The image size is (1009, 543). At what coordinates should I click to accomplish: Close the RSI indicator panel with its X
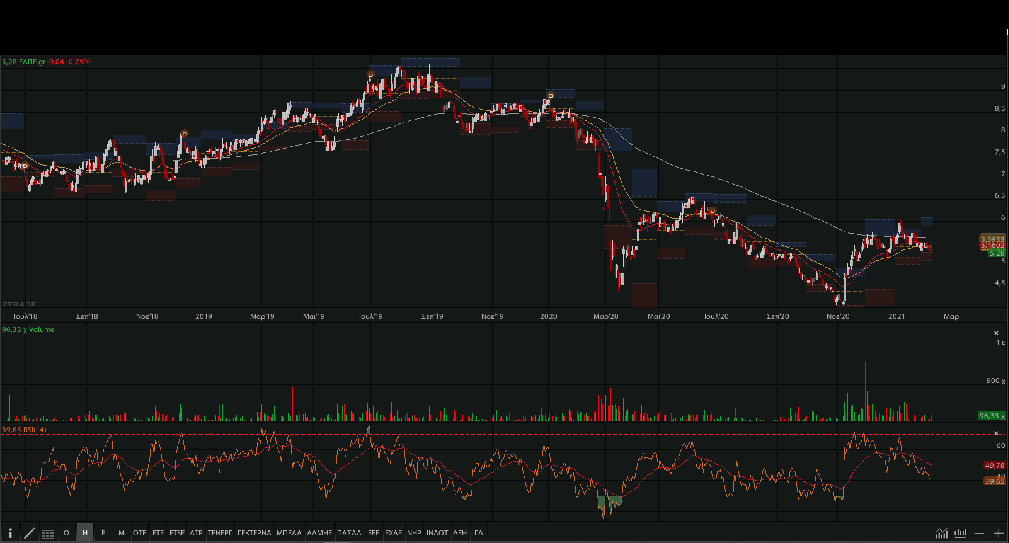(x=996, y=433)
